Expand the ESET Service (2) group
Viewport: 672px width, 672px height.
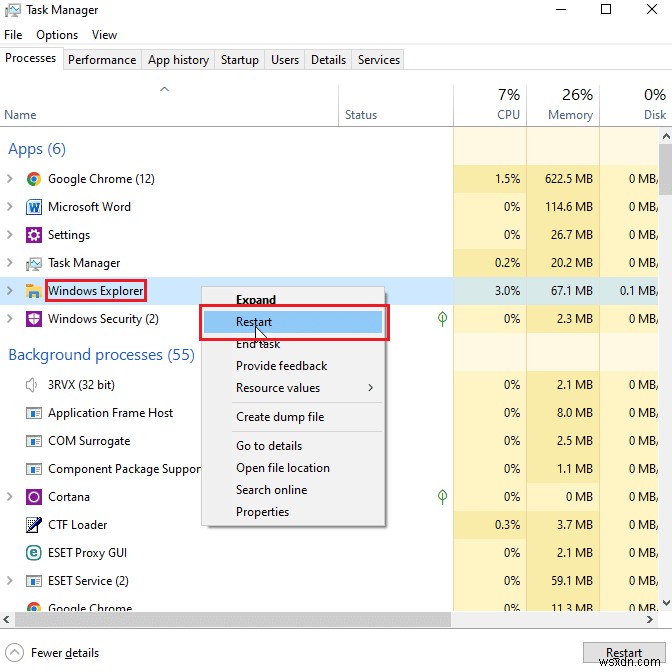[9, 581]
